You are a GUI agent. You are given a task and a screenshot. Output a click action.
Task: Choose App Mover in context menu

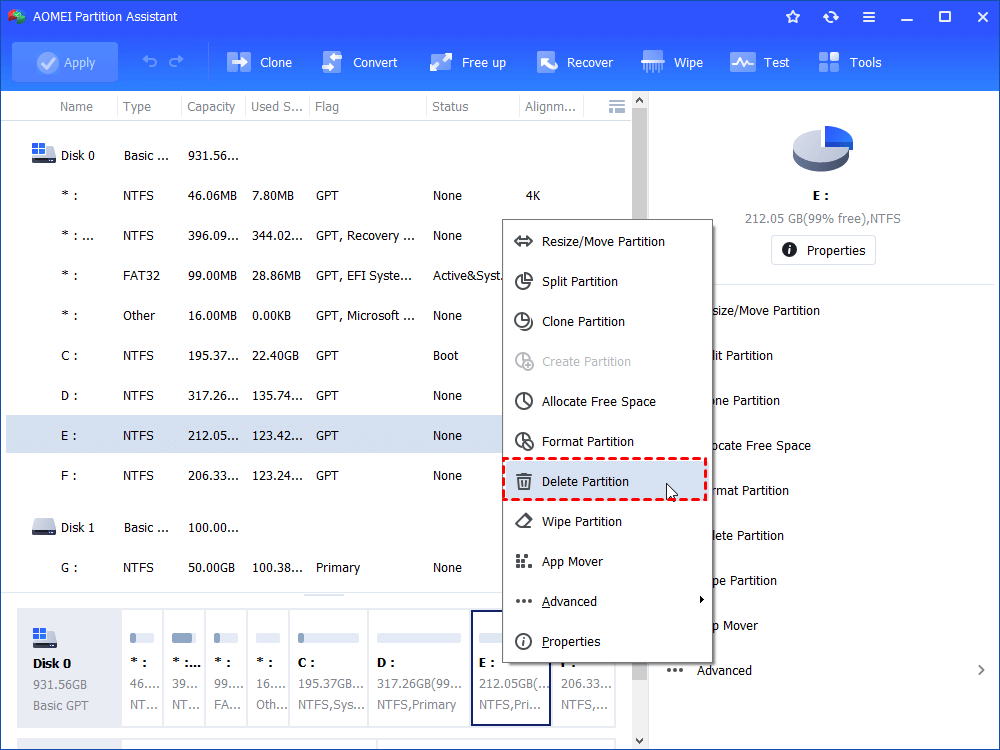[x=607, y=562]
